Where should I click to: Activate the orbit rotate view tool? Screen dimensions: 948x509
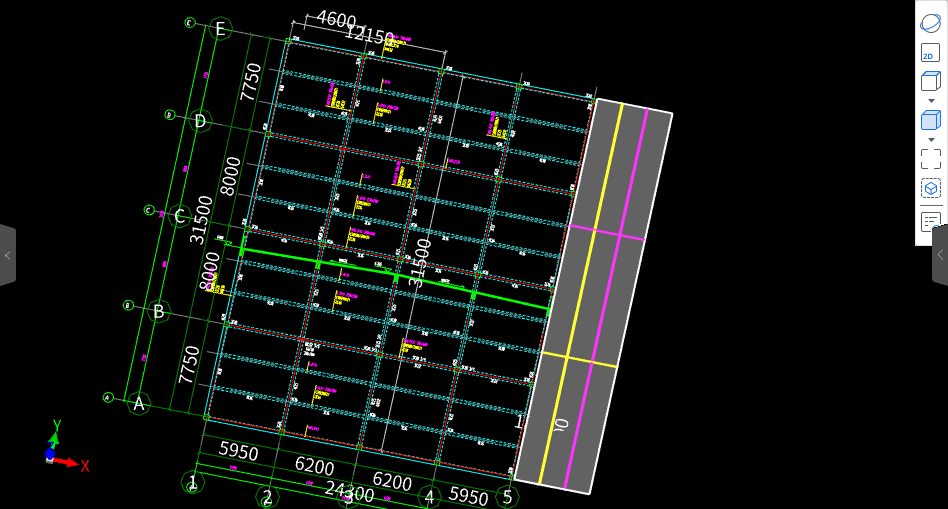[930, 23]
